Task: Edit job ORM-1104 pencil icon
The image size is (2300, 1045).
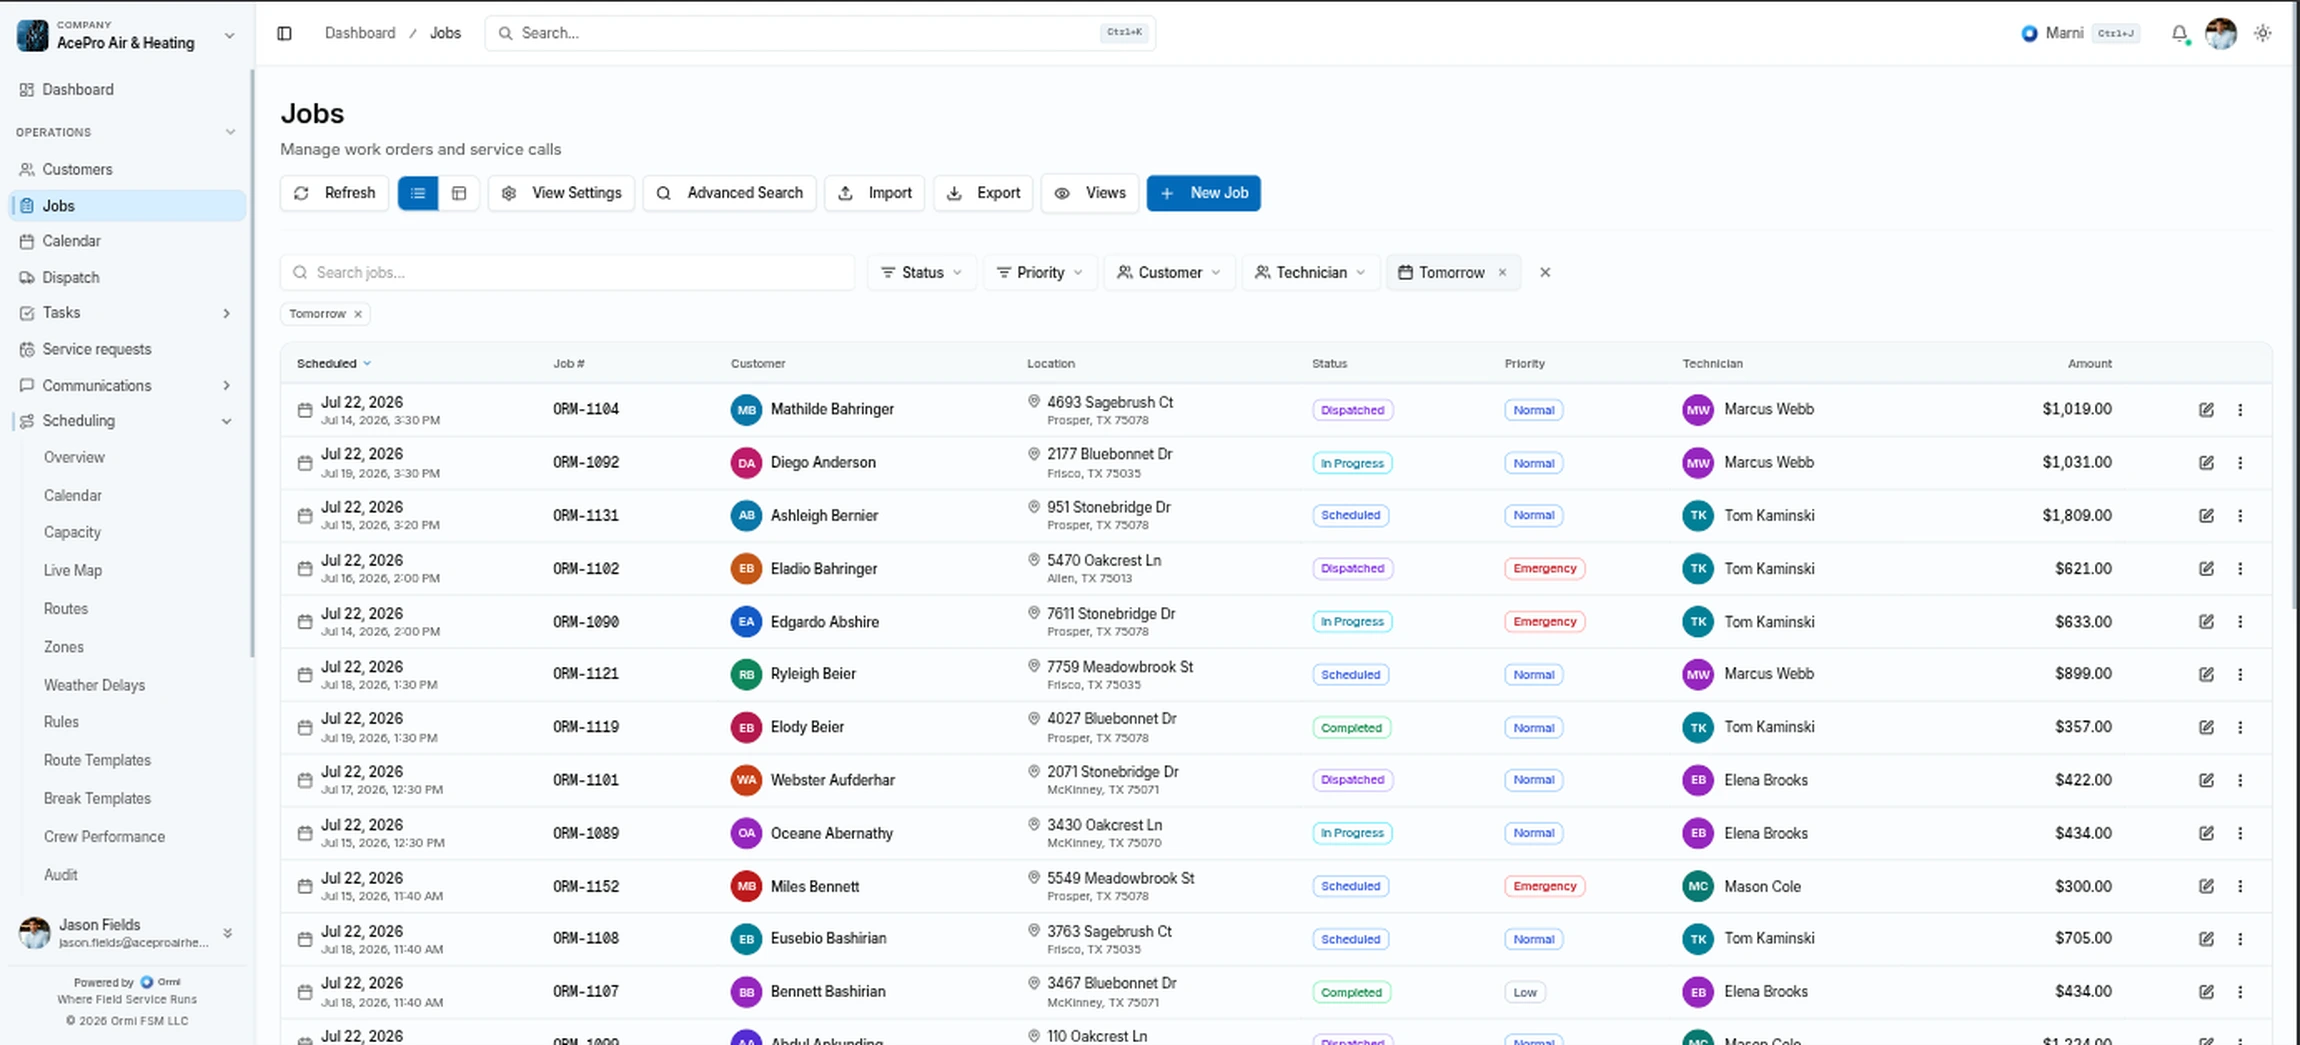Action: point(2206,410)
